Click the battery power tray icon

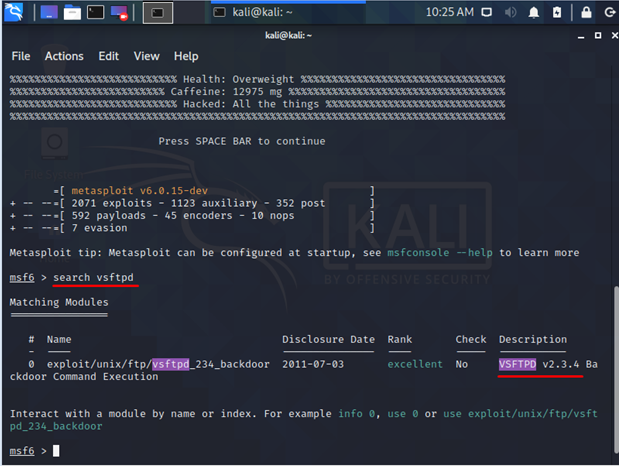pyautogui.click(x=557, y=13)
